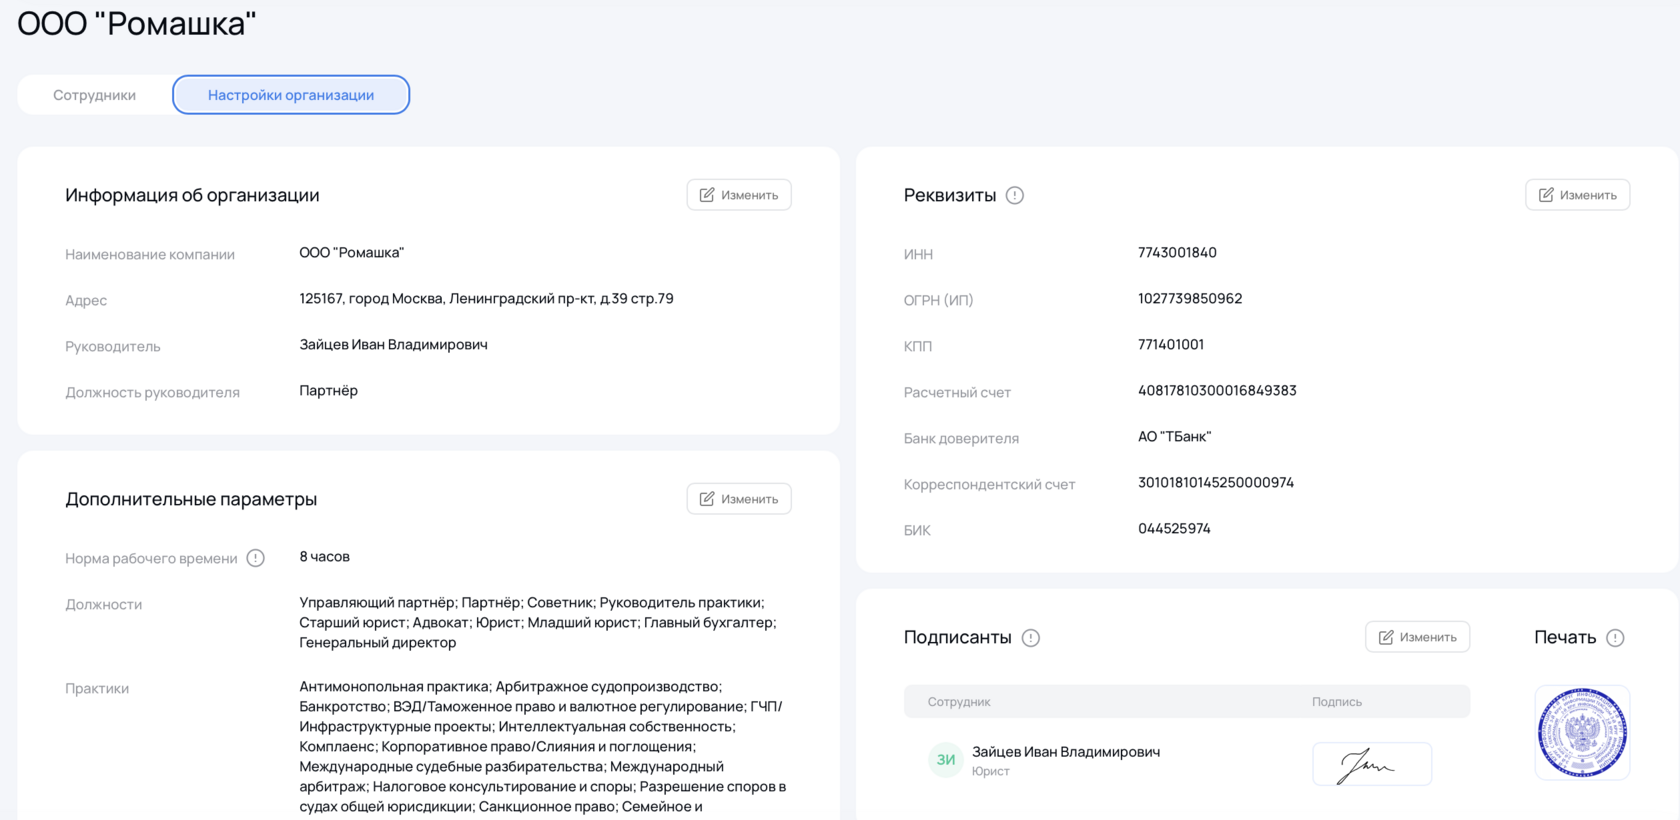1680x820 pixels.
Task: Edit the Реквизиты section via Изменить
Action: tap(1577, 195)
